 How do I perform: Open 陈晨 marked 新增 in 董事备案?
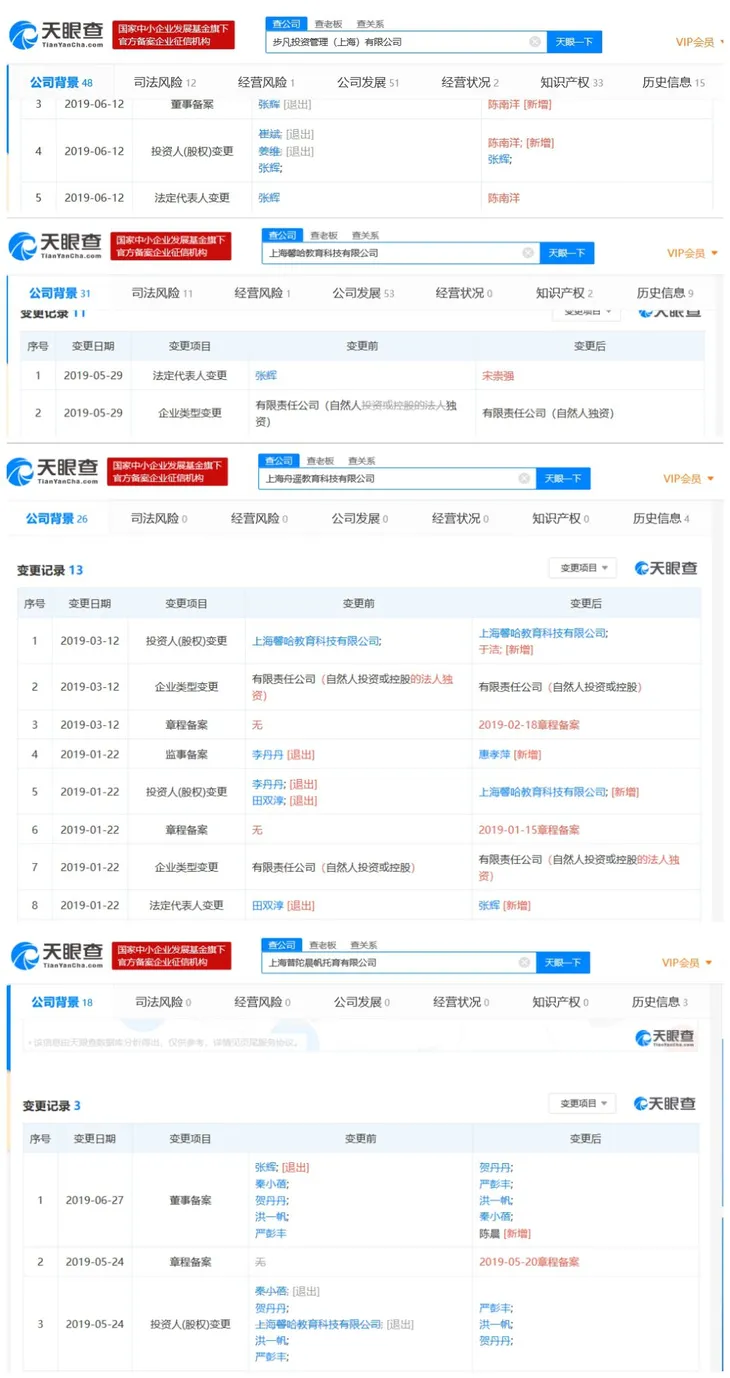490,1234
